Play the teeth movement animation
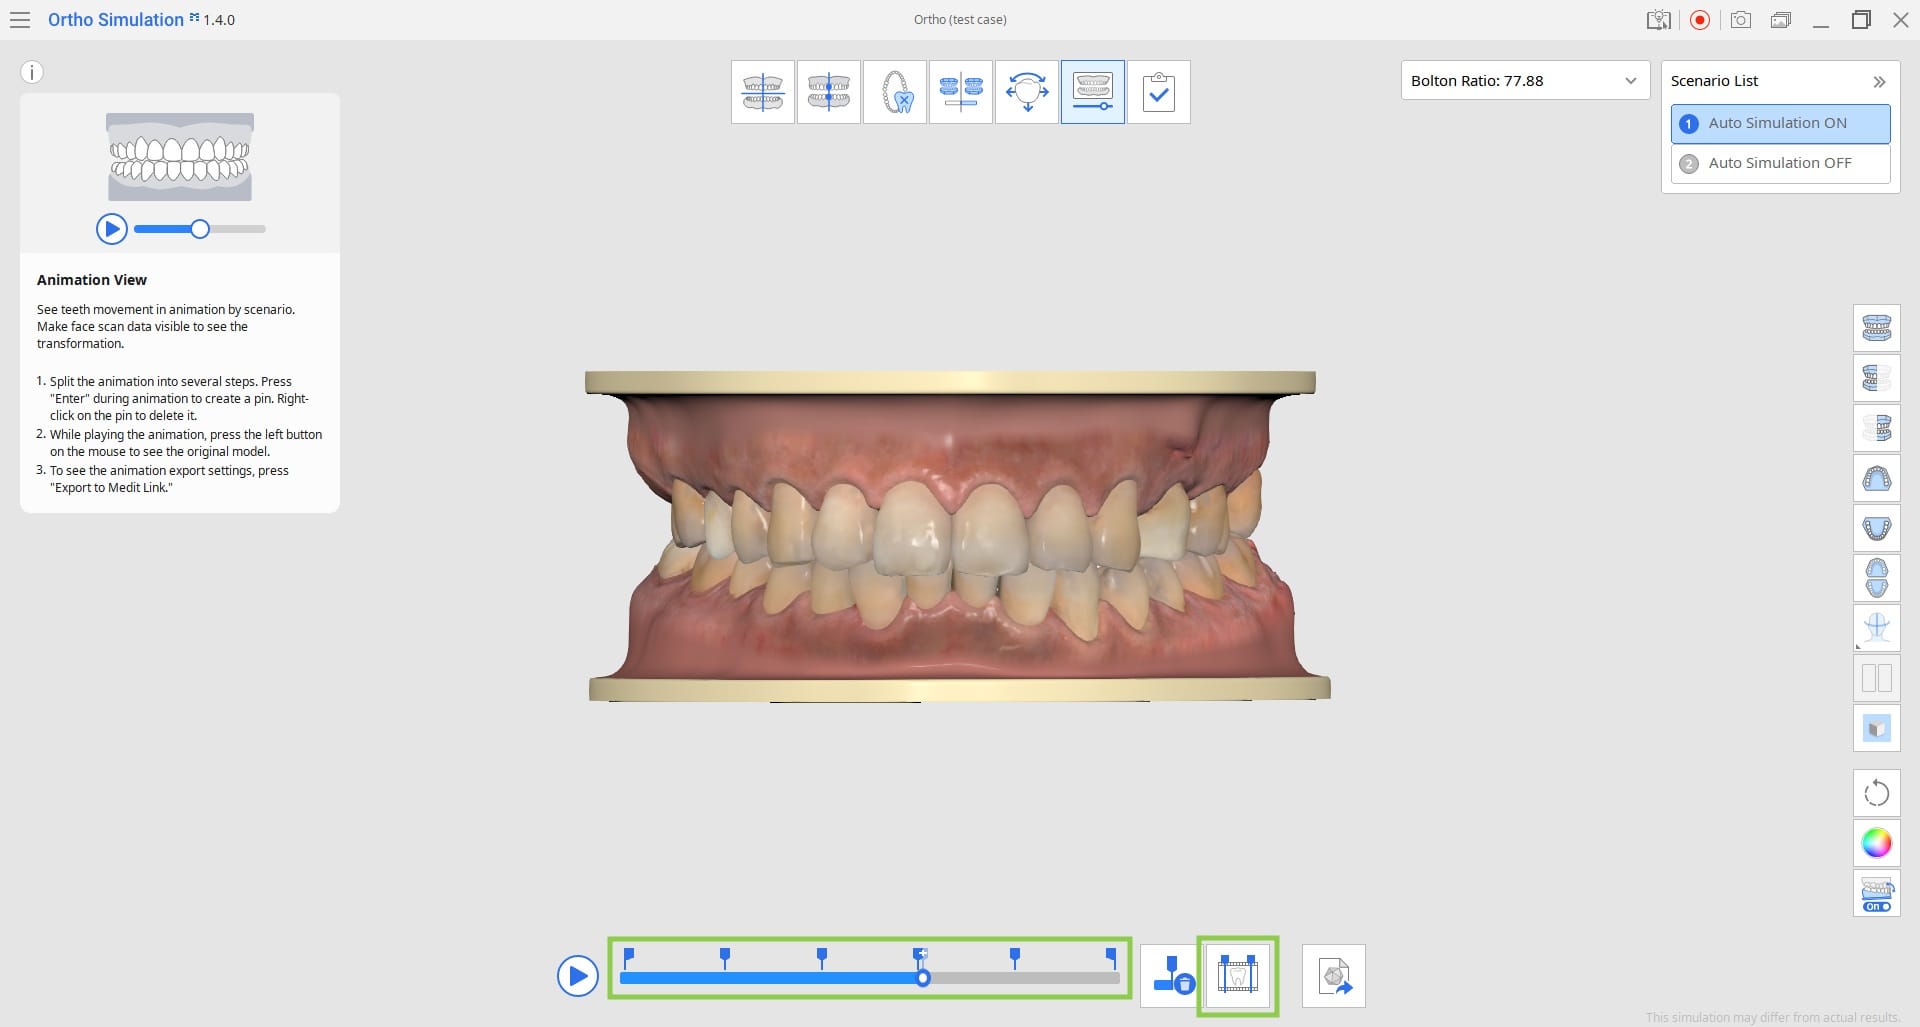1920x1027 pixels. pyautogui.click(x=578, y=976)
